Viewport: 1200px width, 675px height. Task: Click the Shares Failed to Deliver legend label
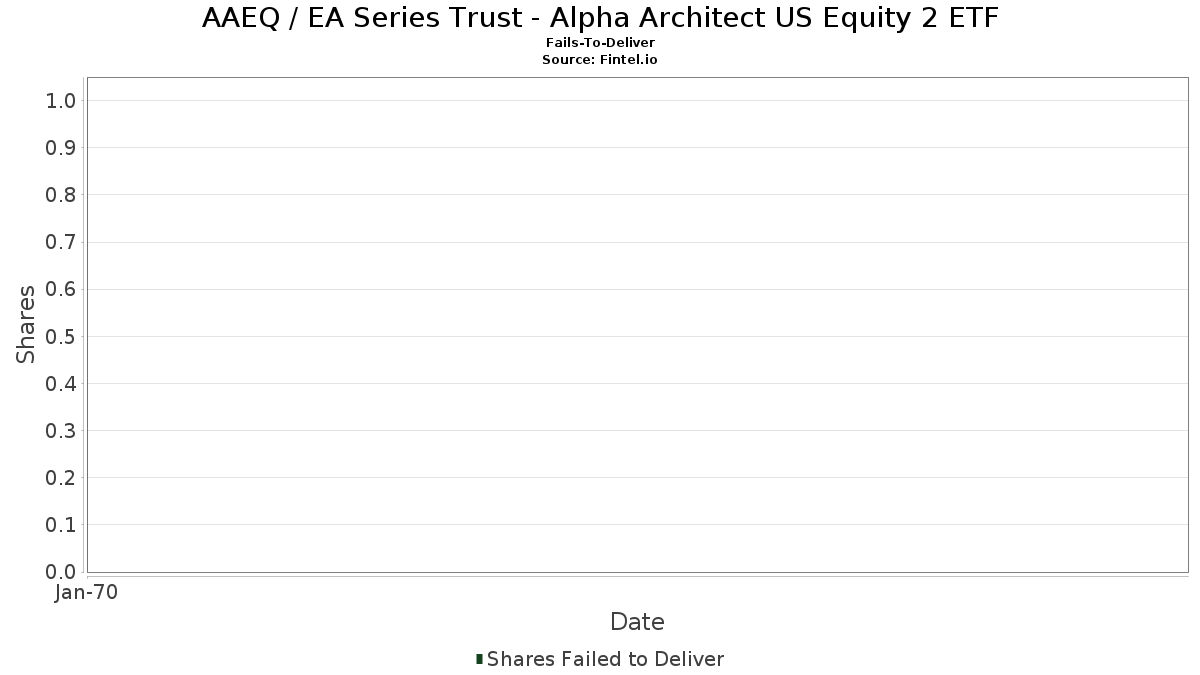pos(605,659)
